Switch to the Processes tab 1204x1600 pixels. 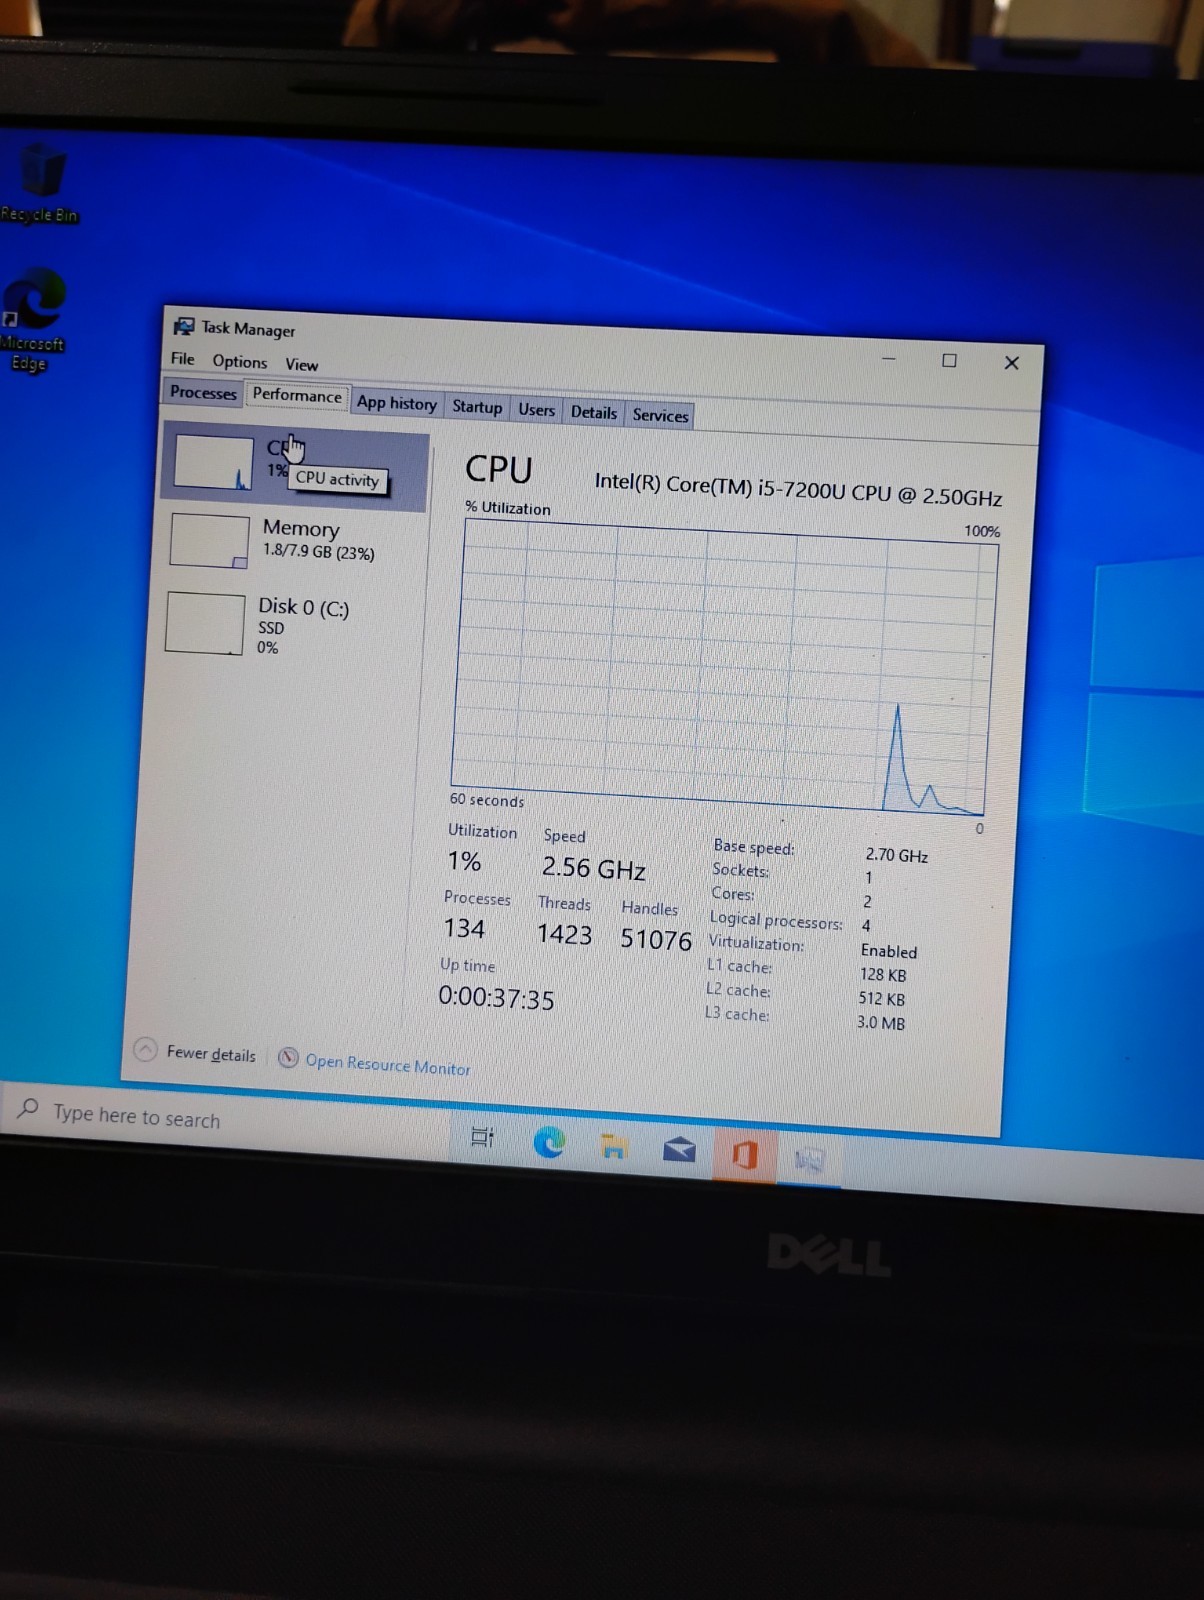pyautogui.click(x=203, y=392)
